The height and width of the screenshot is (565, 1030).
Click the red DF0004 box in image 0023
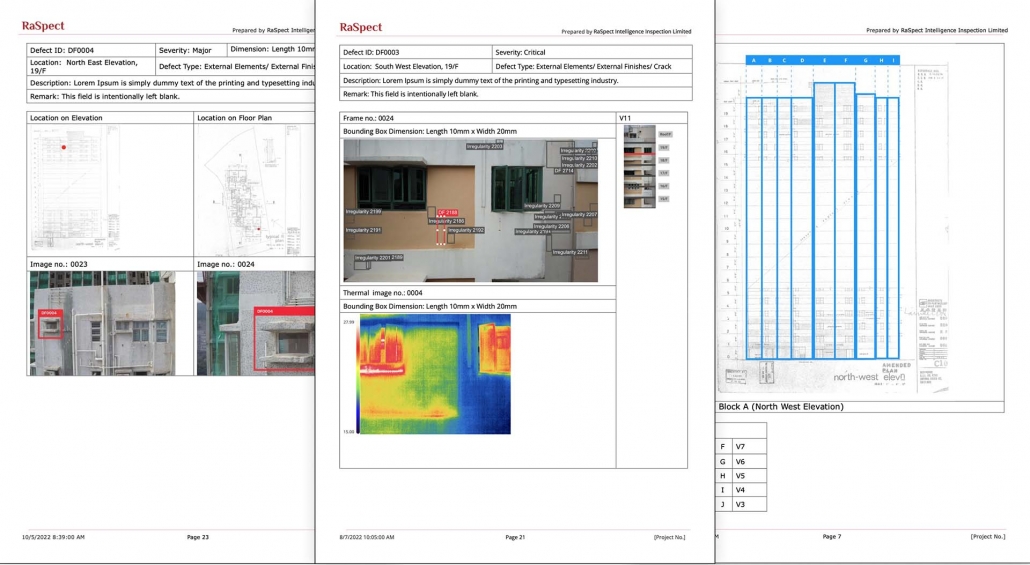(51, 324)
